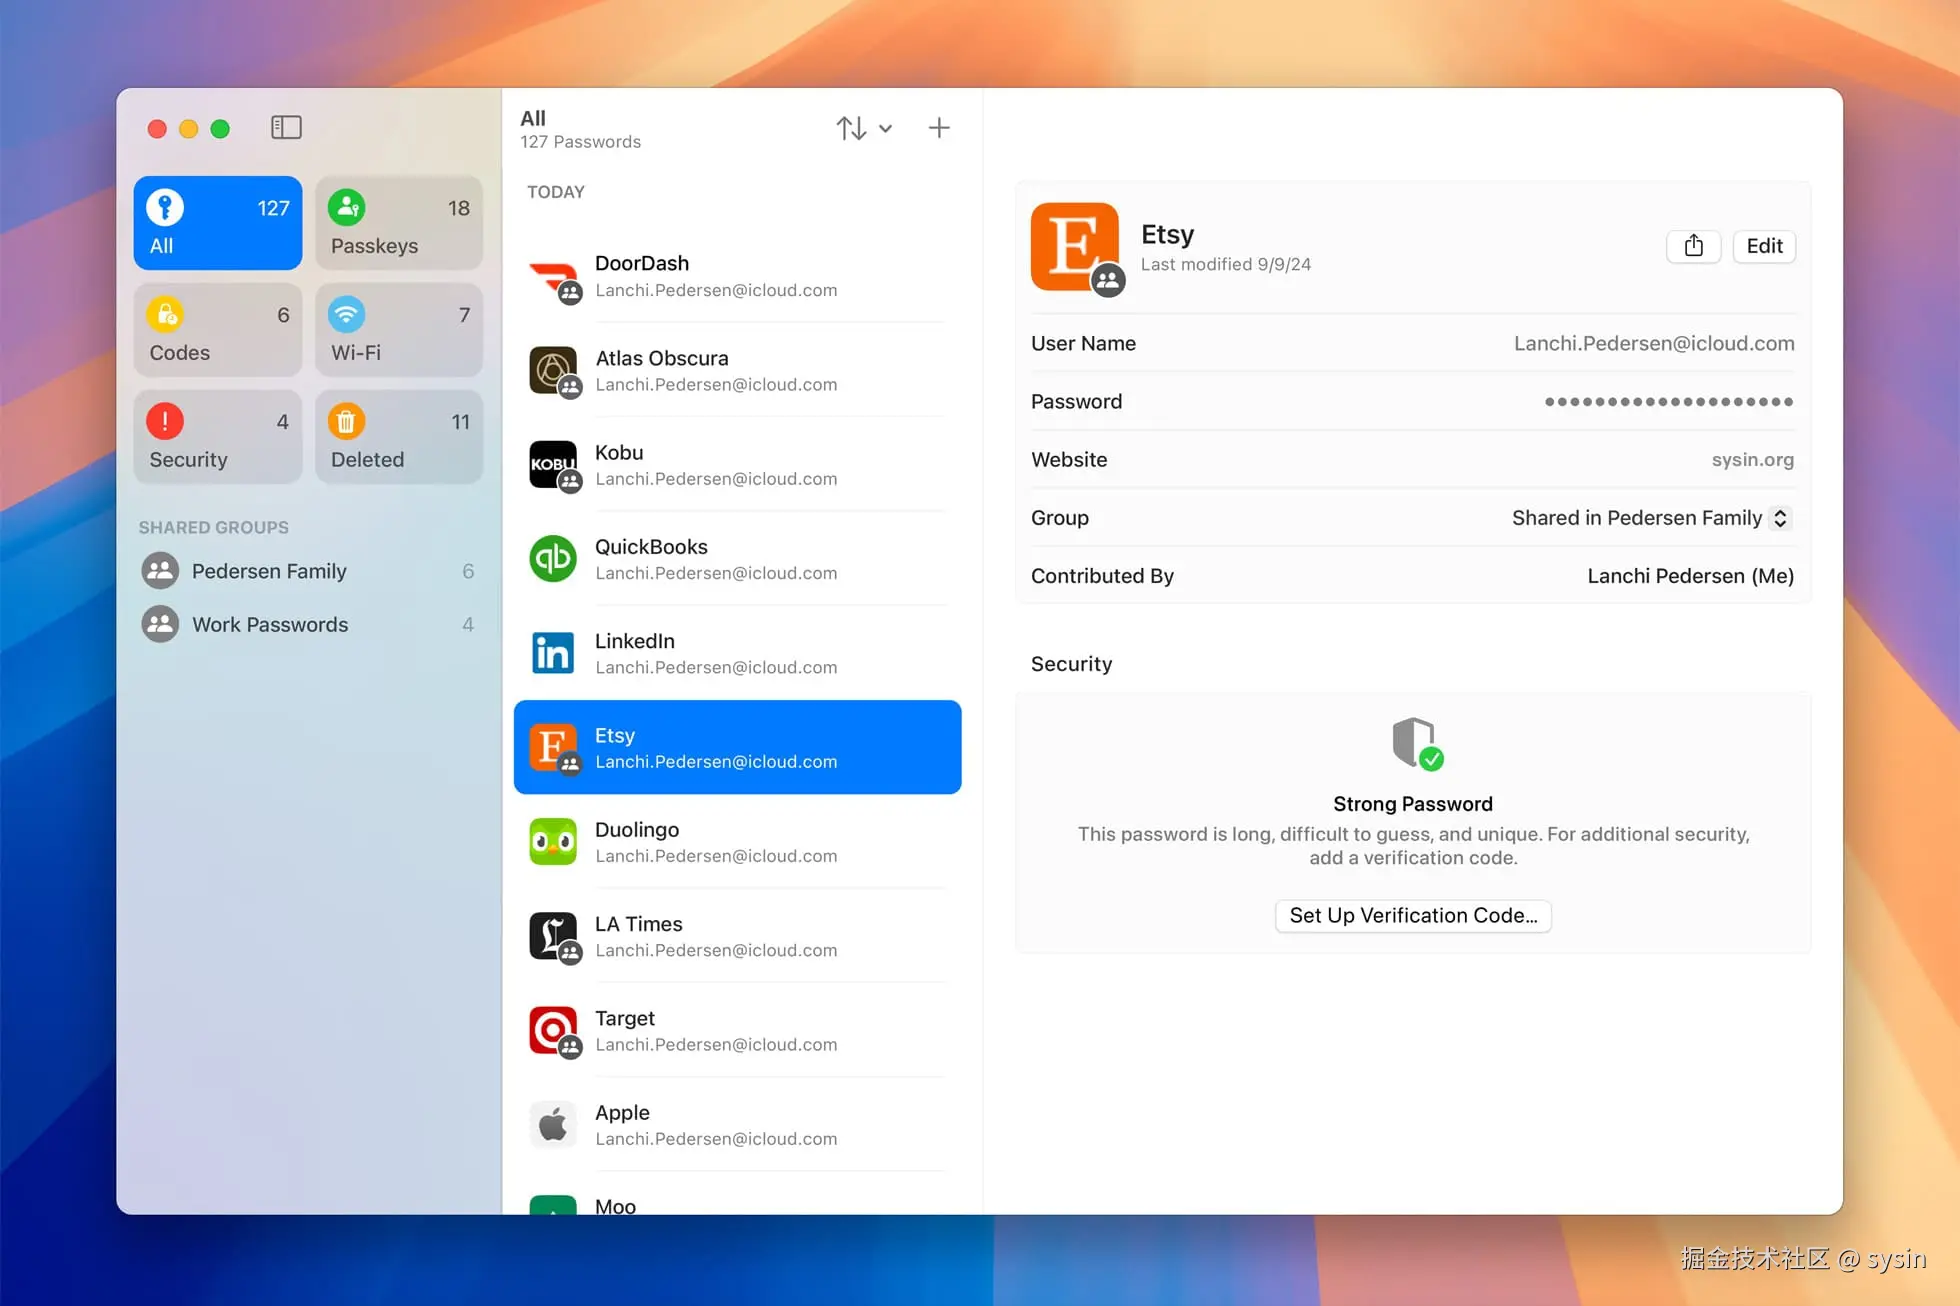
Task: Toggle the sidebar visibility
Action: click(x=285, y=127)
